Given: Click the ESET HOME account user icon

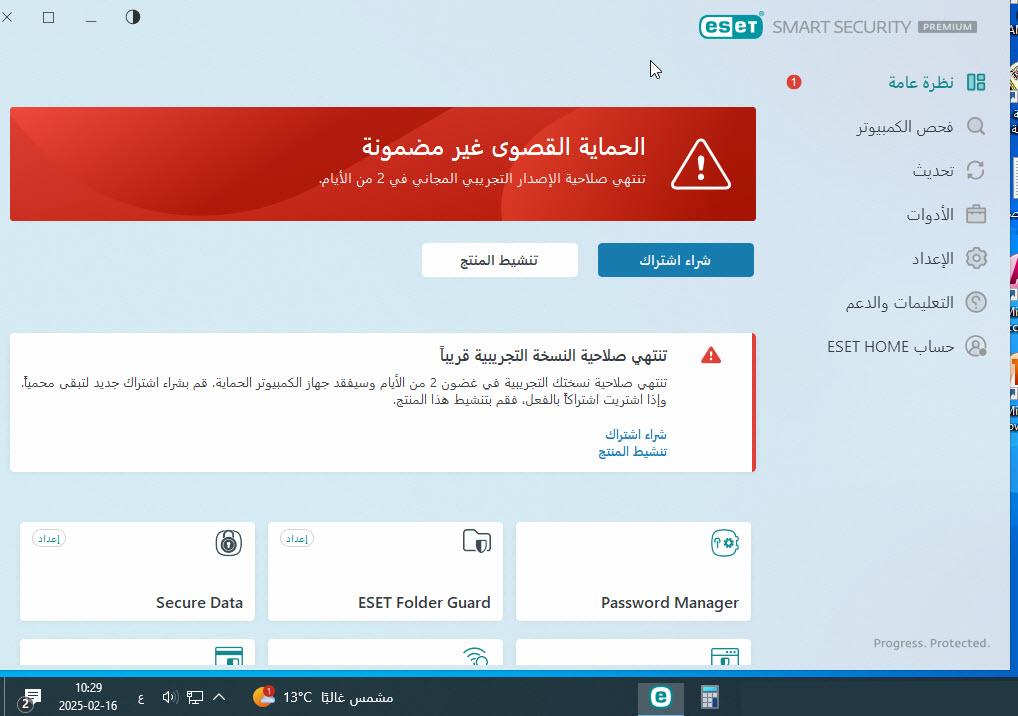Looking at the screenshot, I should pyautogui.click(x=976, y=346).
